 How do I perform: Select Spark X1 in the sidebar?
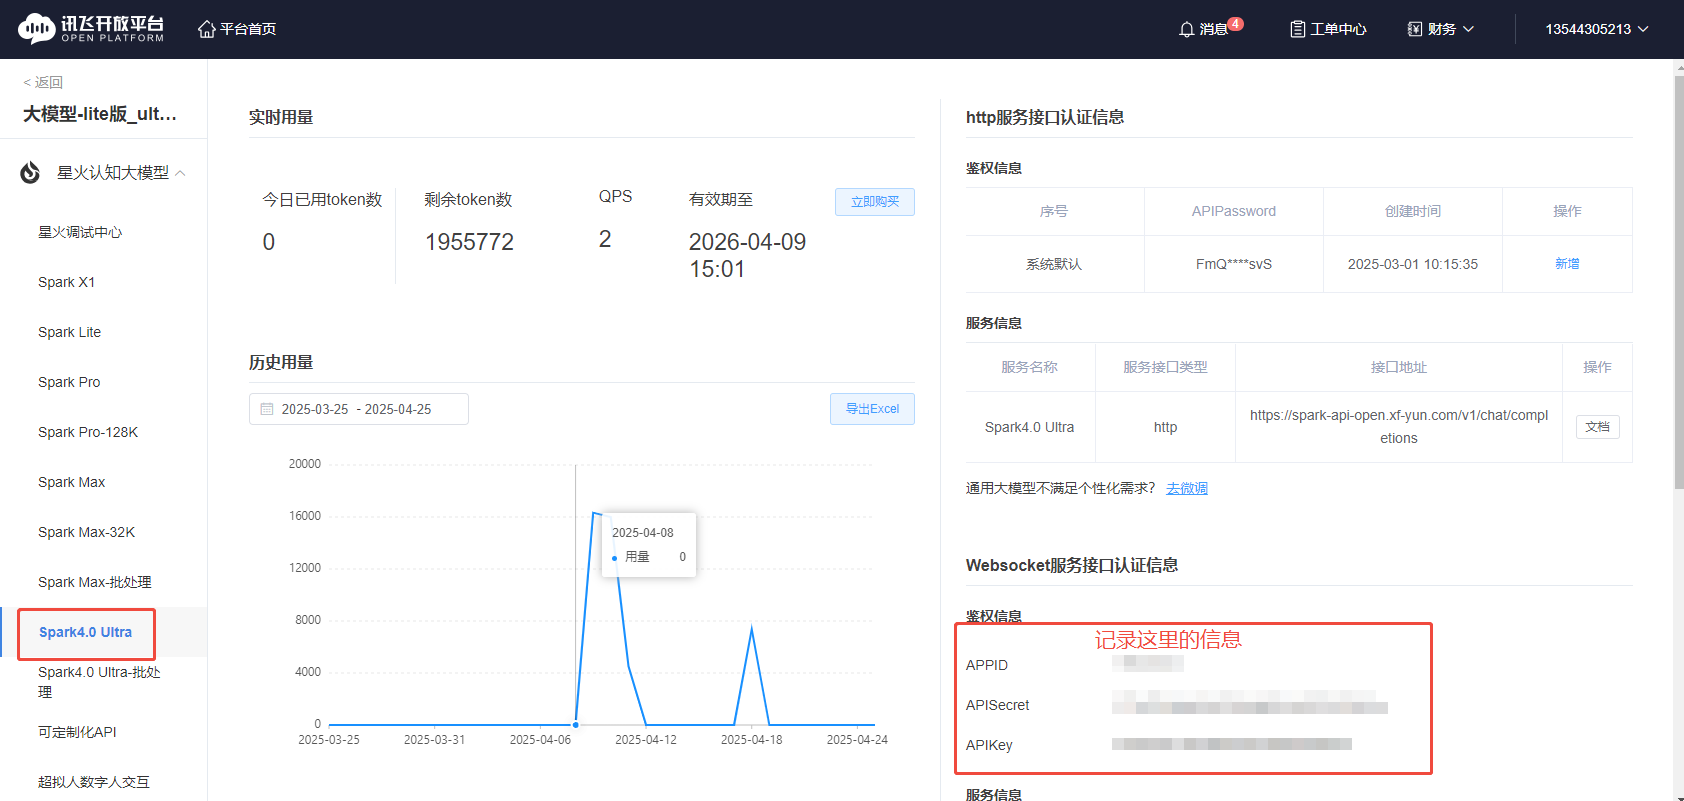(x=67, y=282)
